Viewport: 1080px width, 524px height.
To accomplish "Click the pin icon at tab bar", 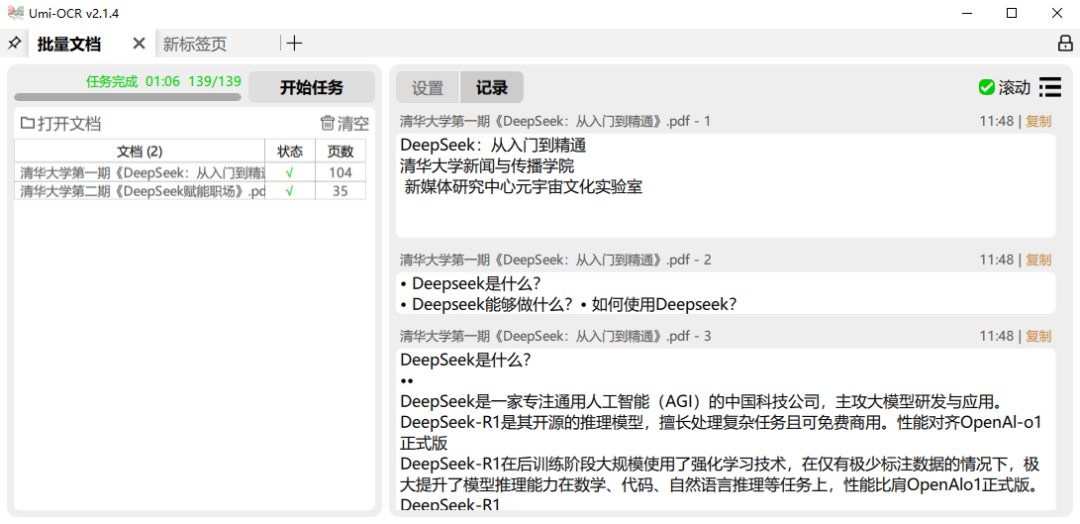I will [x=14, y=43].
